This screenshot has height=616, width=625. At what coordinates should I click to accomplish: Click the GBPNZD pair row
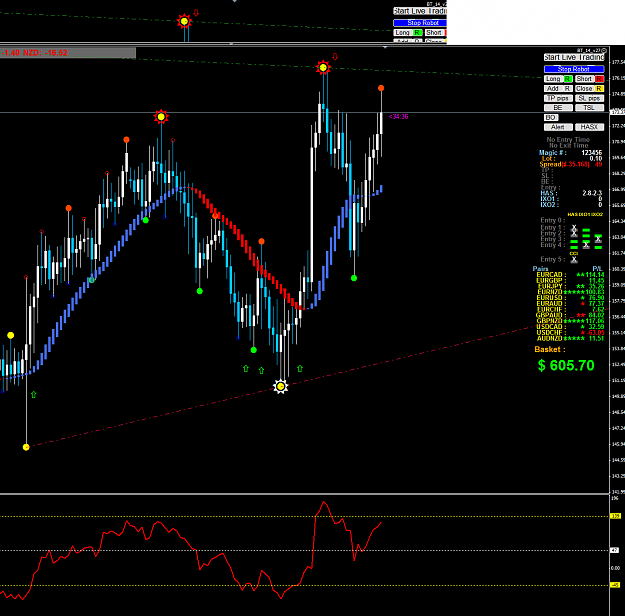pyautogui.click(x=570, y=321)
